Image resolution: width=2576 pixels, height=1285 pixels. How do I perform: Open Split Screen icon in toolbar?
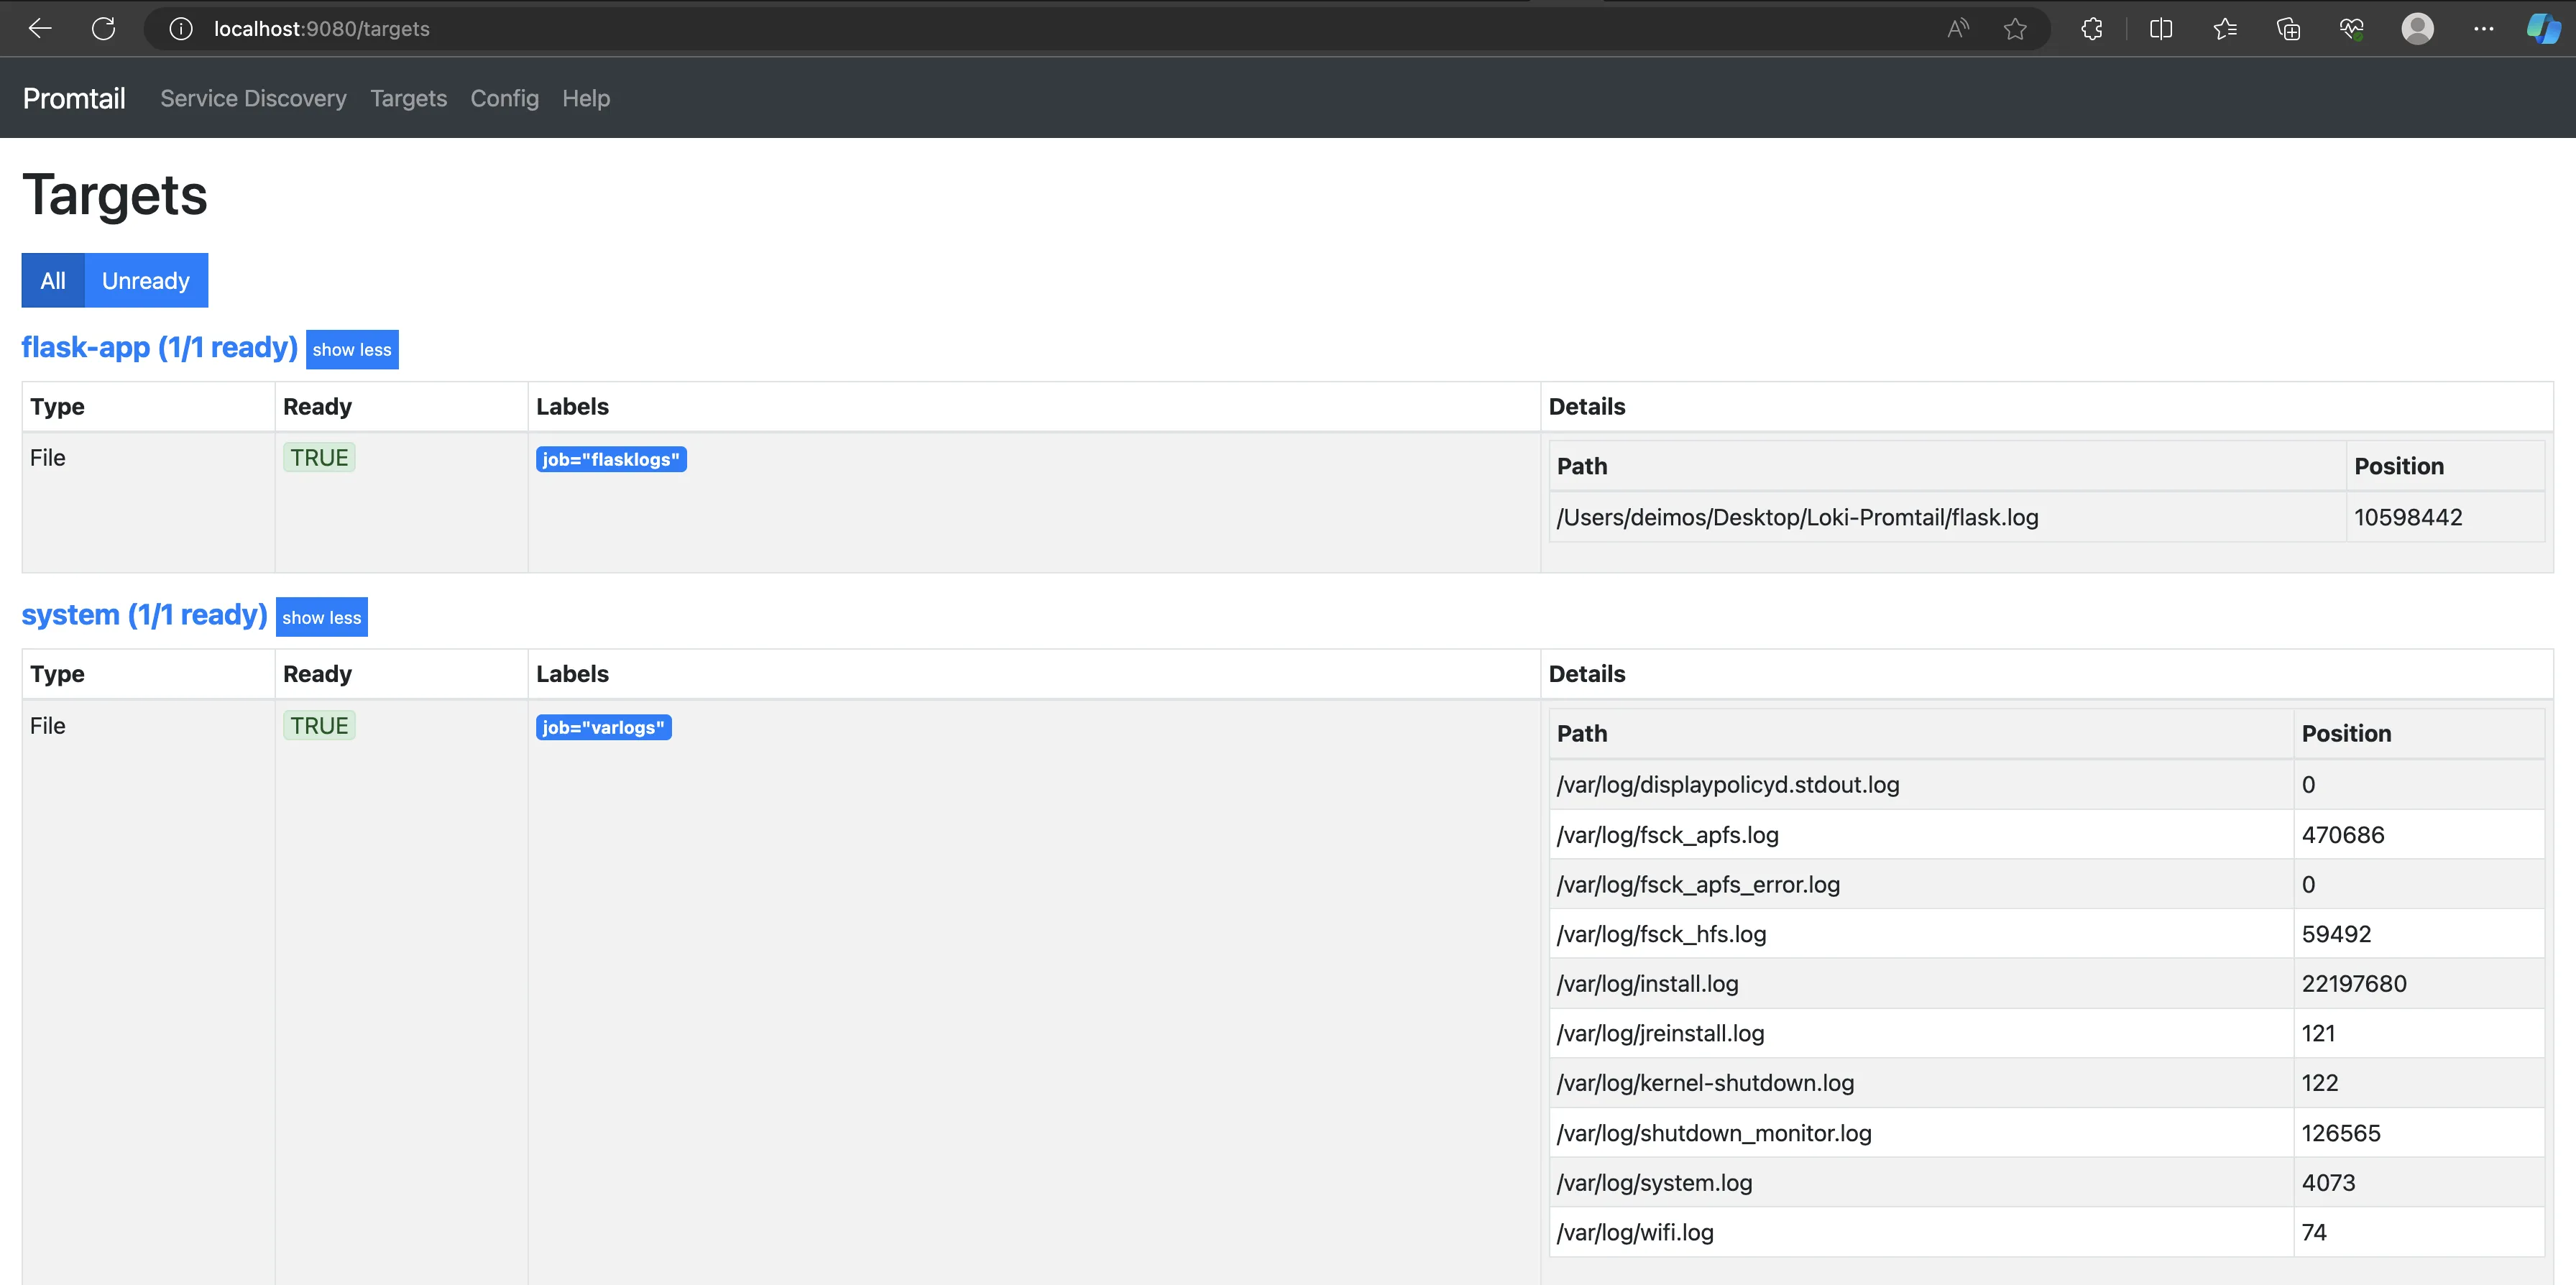(2161, 29)
